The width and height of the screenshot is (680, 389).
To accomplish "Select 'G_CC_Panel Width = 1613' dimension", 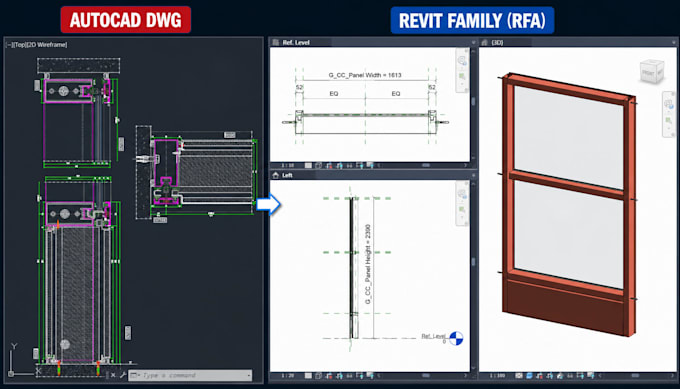I will pyautogui.click(x=365, y=75).
